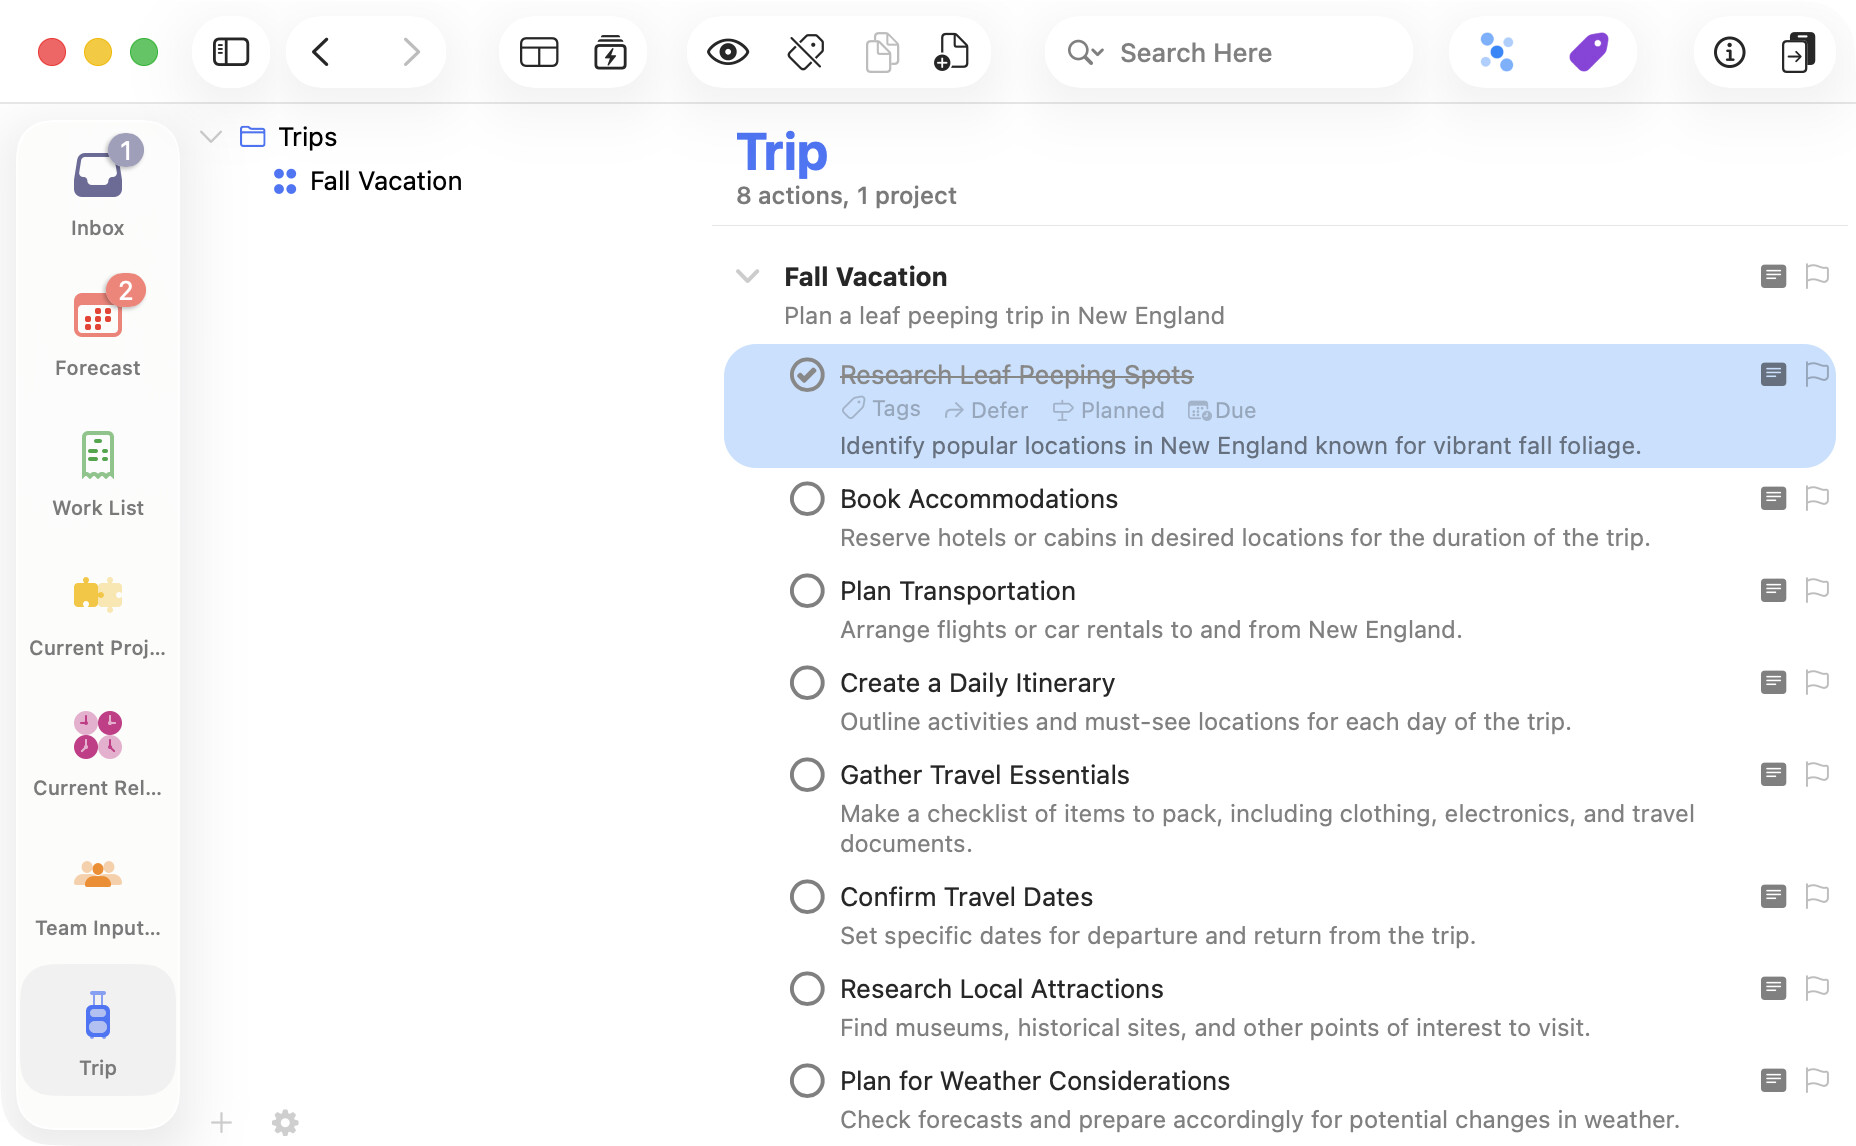Image resolution: width=1856 pixels, height=1146 pixels.
Task: Mark Book Accommodations as complete
Action: 807,499
